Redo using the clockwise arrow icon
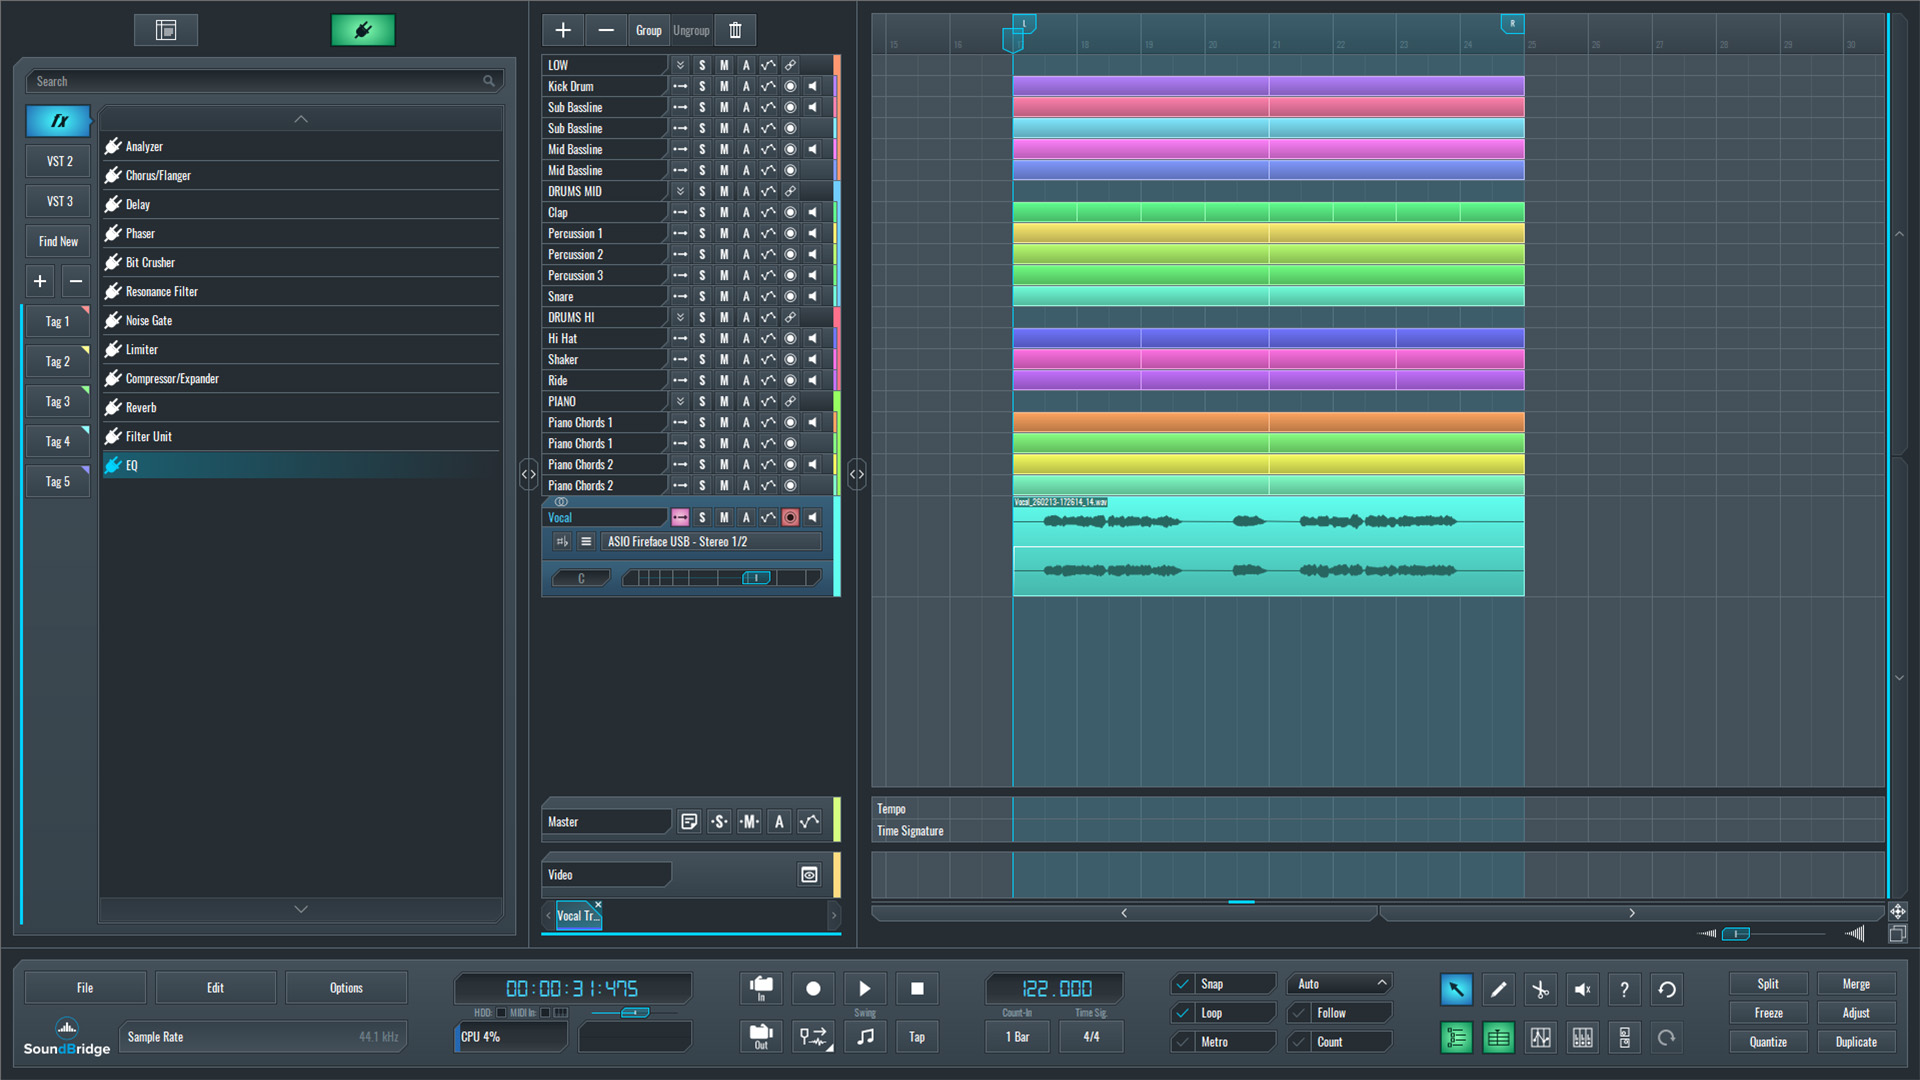 (x=1666, y=1037)
